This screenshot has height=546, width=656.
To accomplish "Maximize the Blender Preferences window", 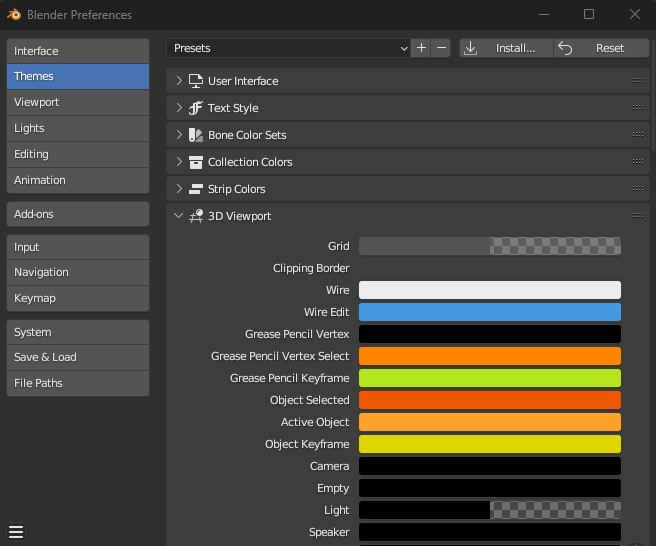I will coord(589,14).
